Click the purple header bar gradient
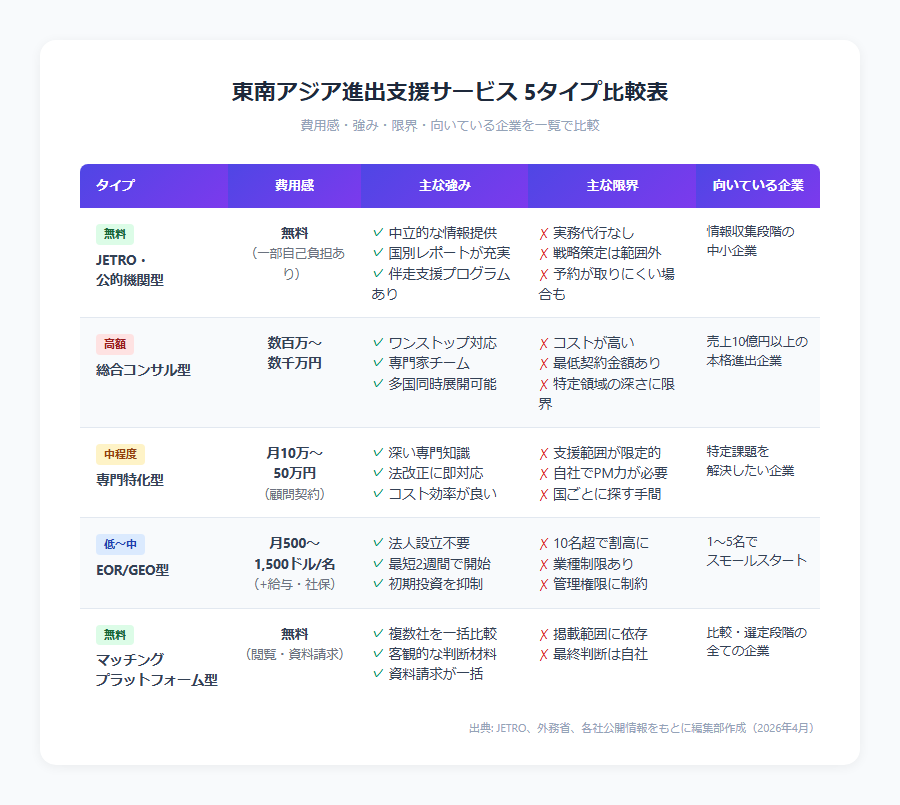900x805 pixels. pos(450,186)
